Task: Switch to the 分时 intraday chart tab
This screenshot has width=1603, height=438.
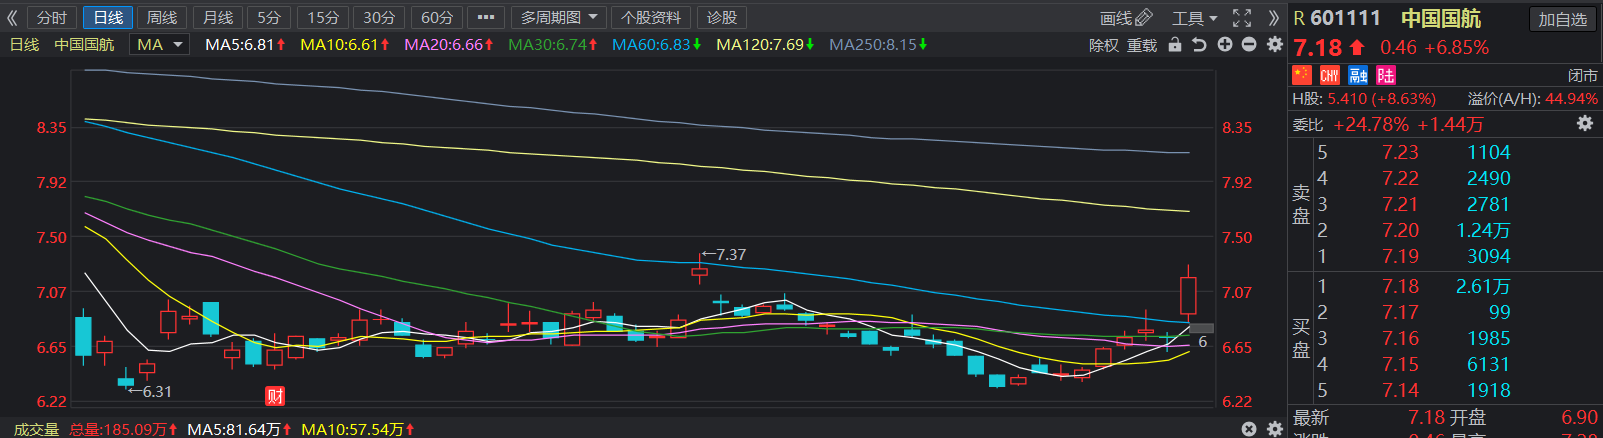Action: [x=52, y=18]
